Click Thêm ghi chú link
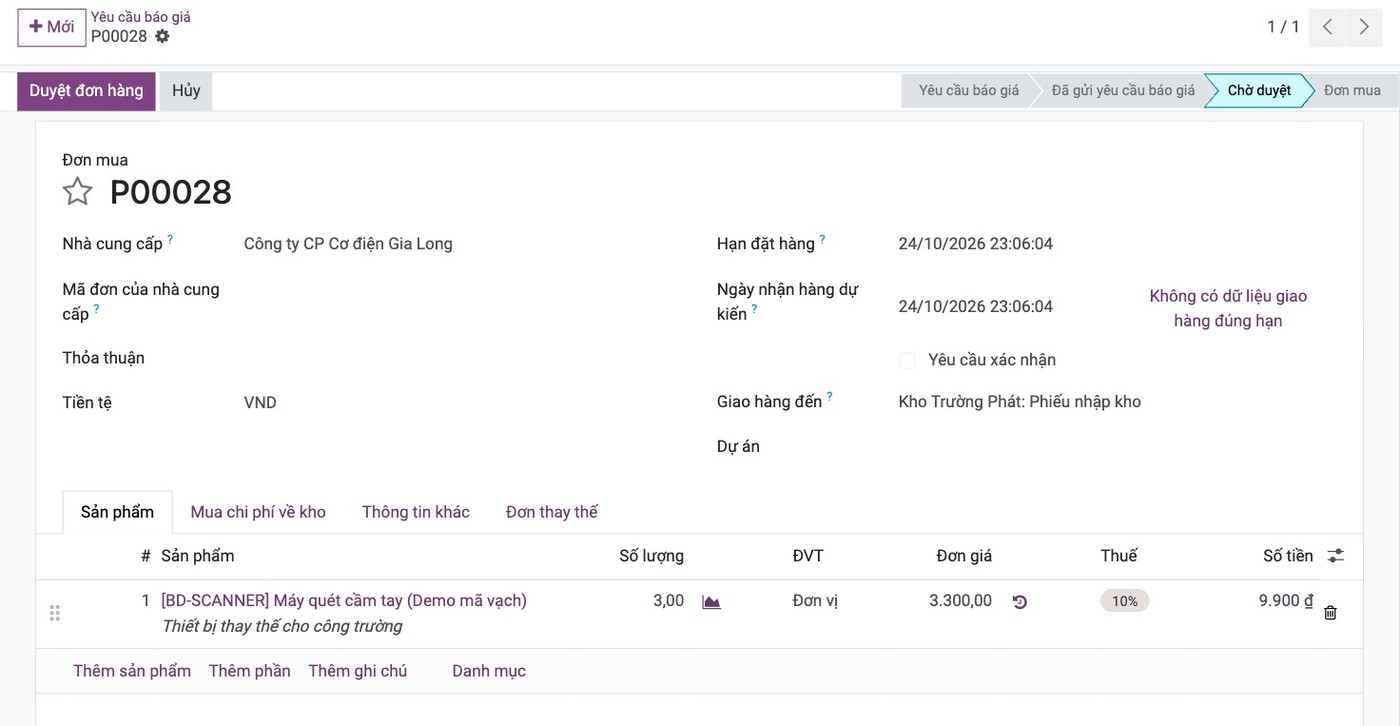The width and height of the screenshot is (1400, 726). point(358,671)
